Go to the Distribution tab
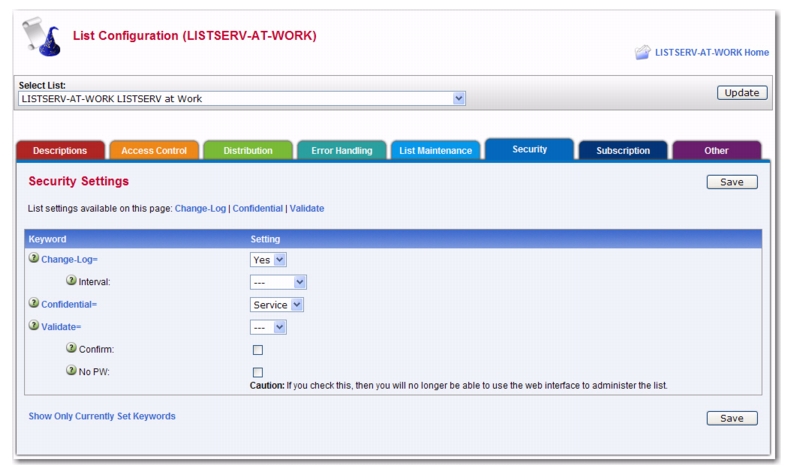This screenshot has width=788, height=475. 248,150
